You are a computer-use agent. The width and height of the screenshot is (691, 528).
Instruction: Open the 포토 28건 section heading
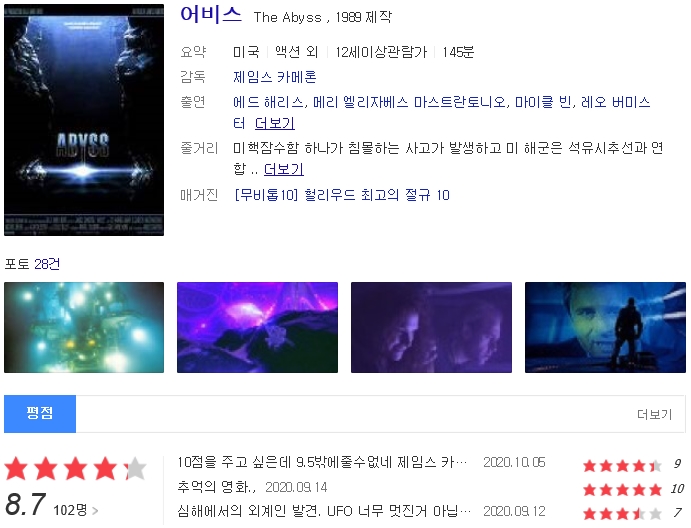click(32, 264)
